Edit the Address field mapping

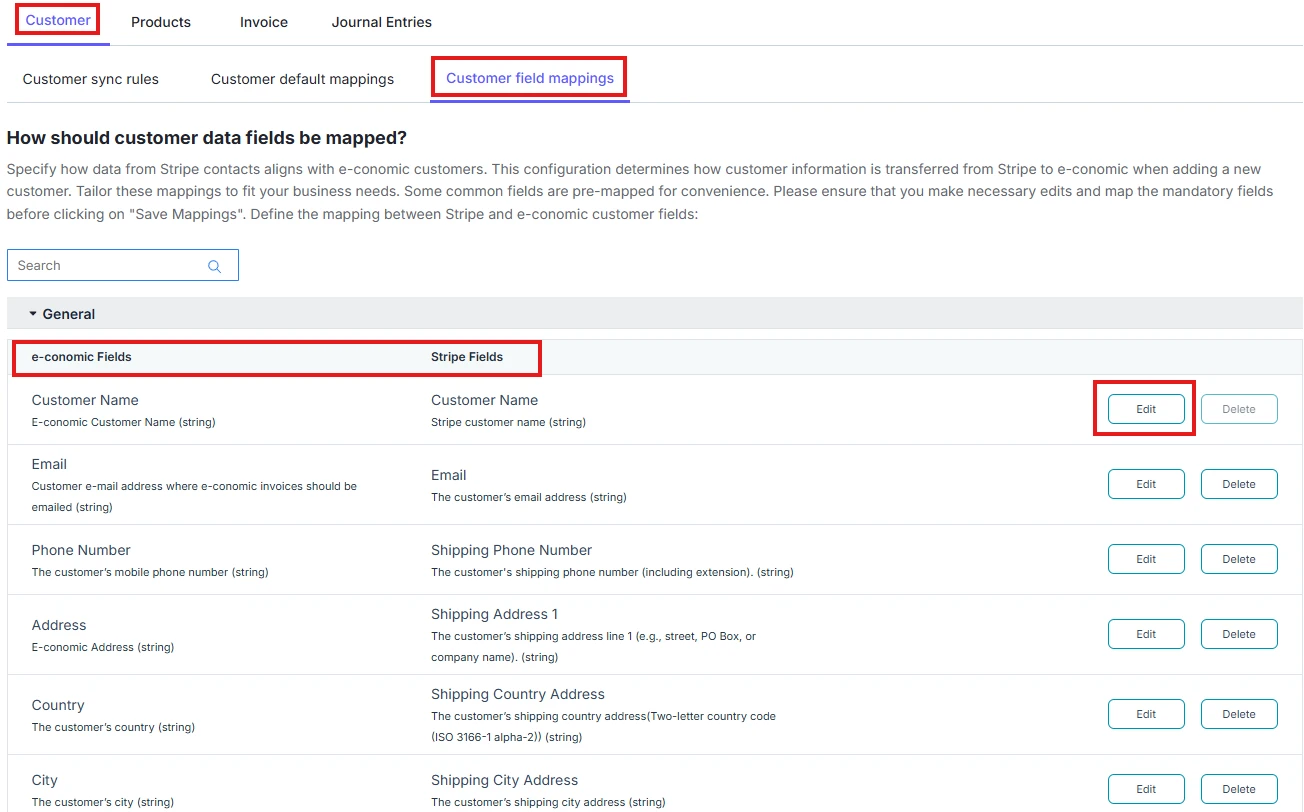click(x=1146, y=634)
